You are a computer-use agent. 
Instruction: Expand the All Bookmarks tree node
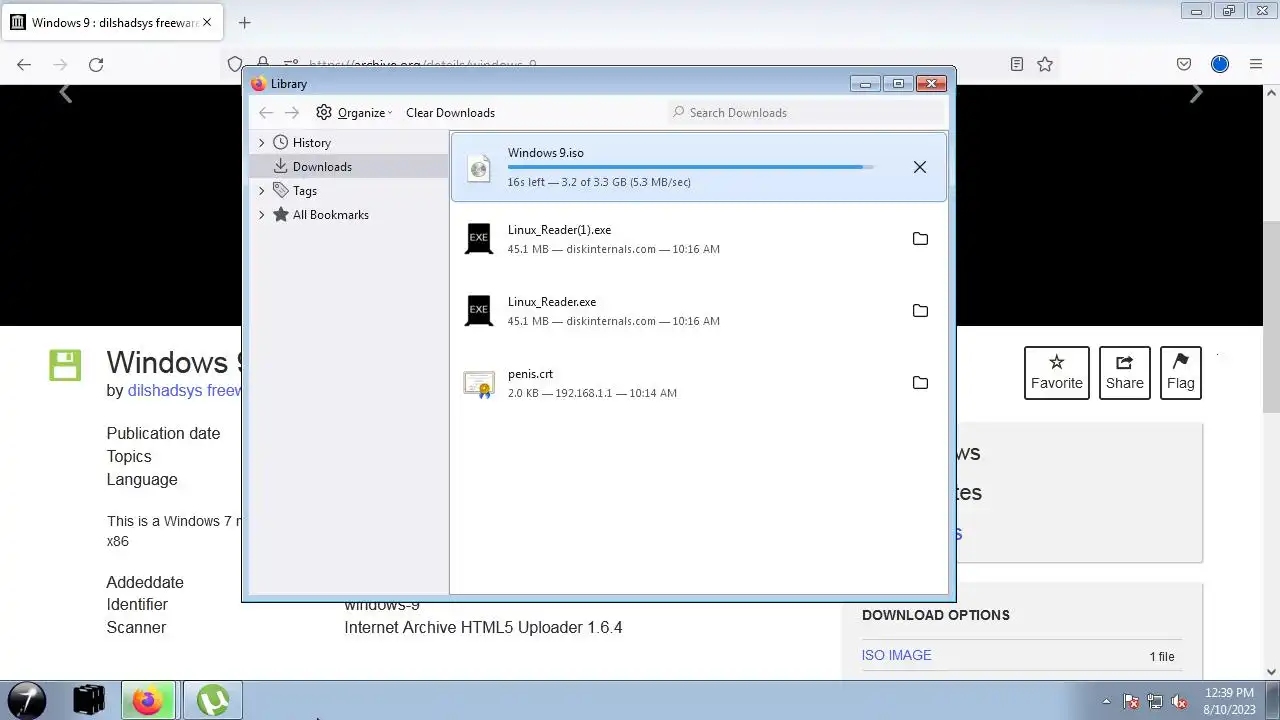[262, 215]
